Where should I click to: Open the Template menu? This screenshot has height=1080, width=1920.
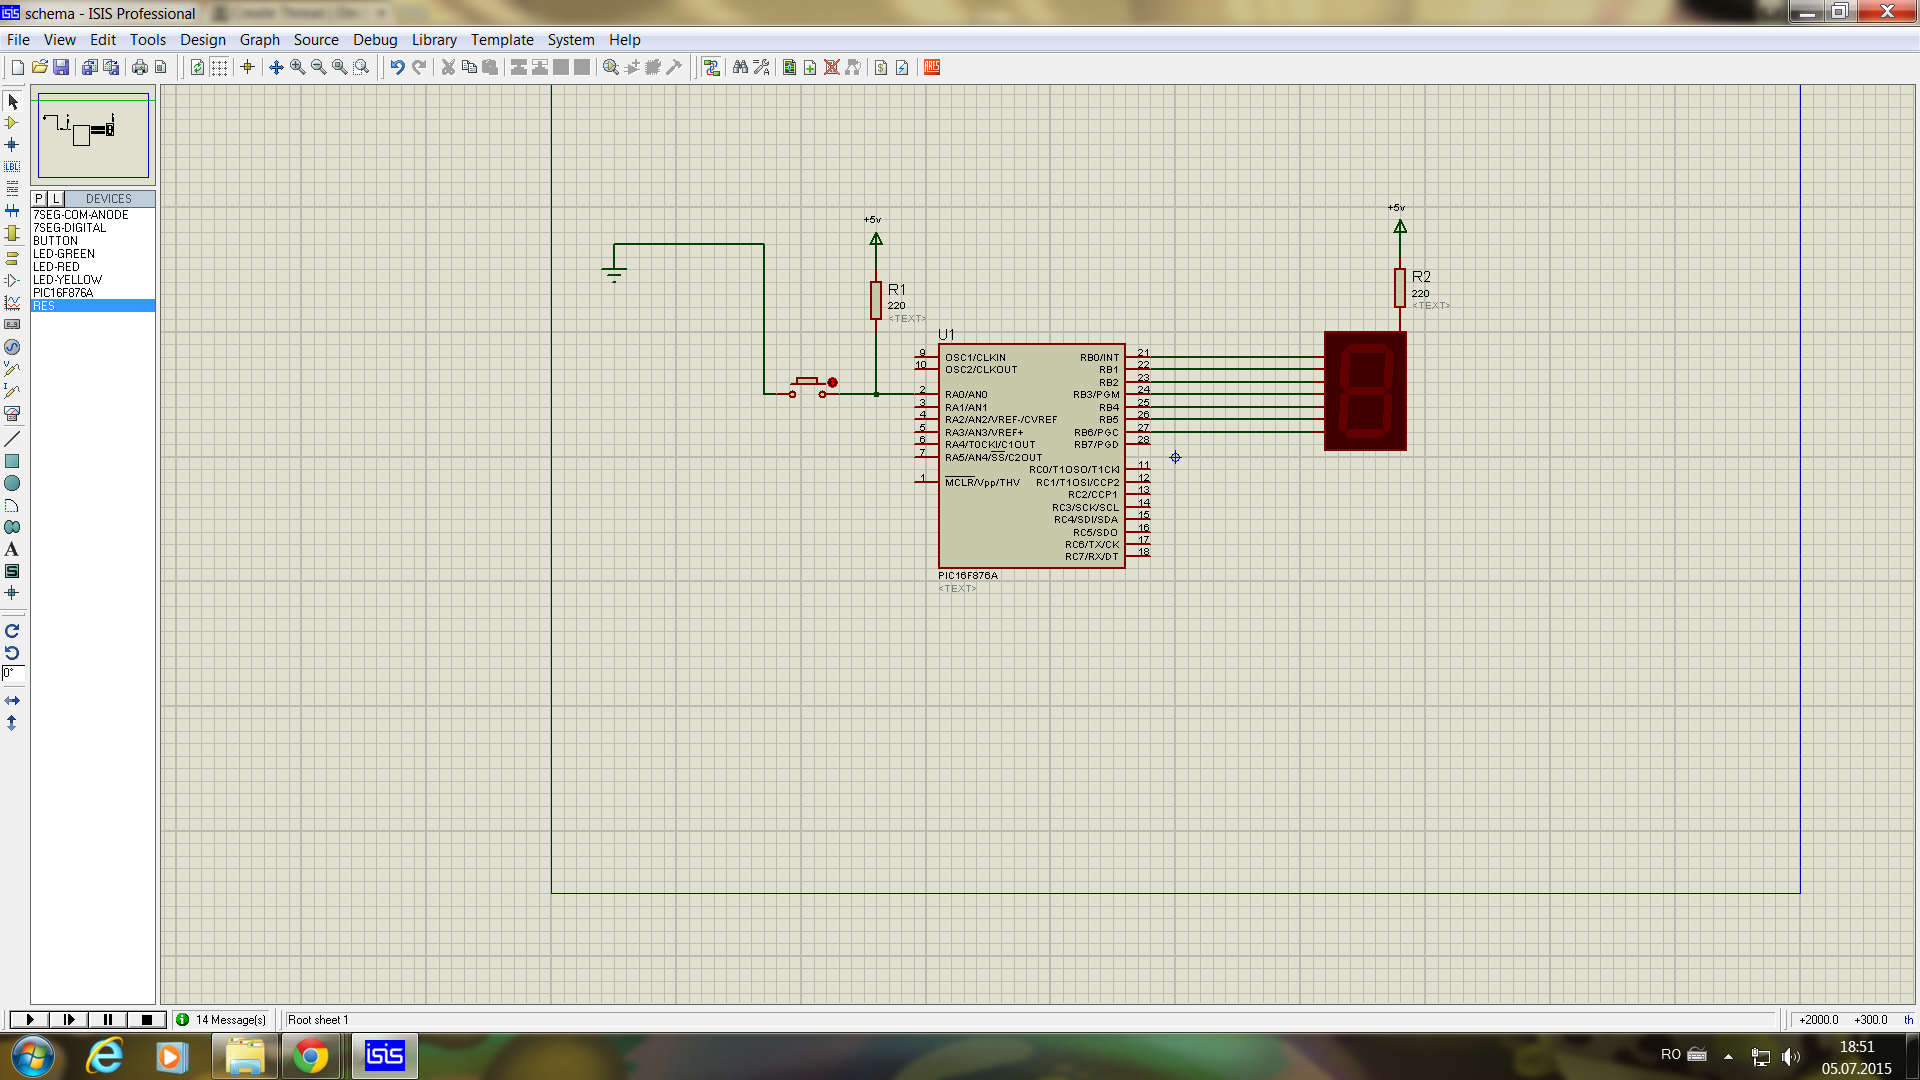click(x=502, y=40)
